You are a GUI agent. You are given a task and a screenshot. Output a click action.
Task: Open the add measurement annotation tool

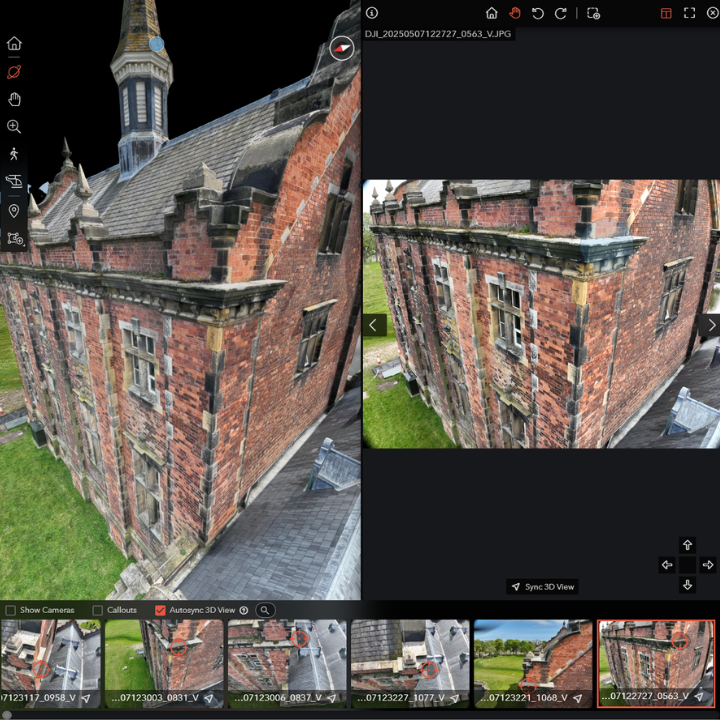[x=15, y=239]
